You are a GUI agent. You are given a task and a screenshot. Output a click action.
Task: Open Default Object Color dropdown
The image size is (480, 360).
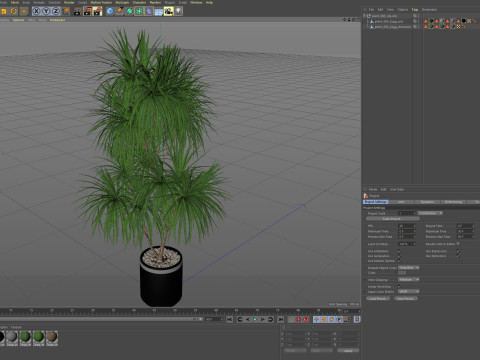[x=409, y=268]
